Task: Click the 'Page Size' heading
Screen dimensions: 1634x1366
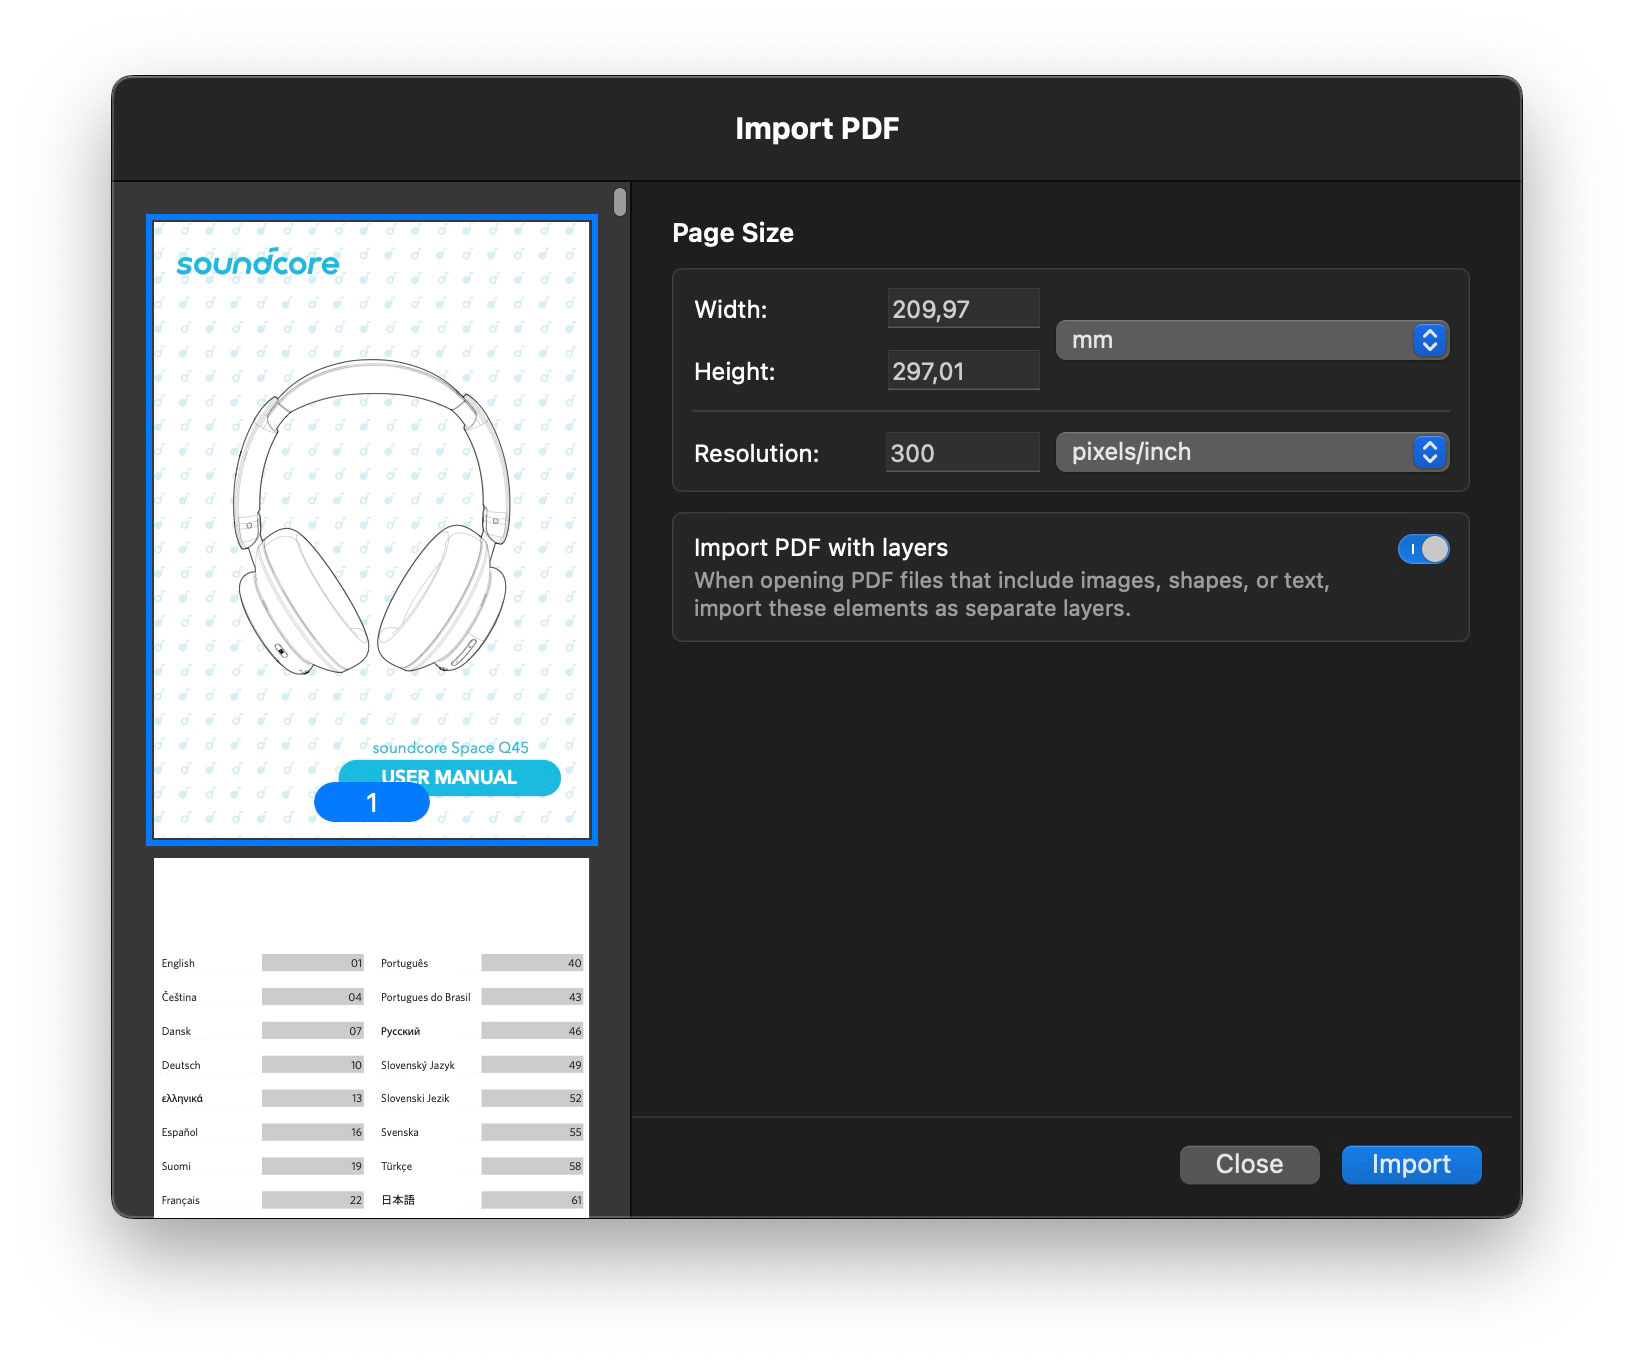Action: point(733,233)
